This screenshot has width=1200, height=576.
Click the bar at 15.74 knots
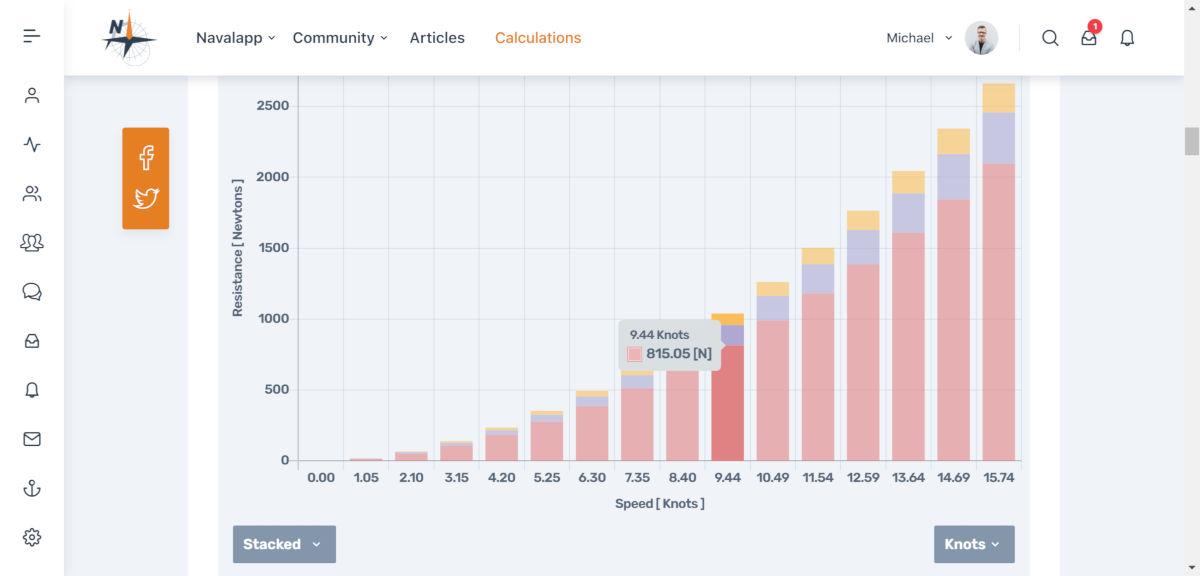(998, 300)
